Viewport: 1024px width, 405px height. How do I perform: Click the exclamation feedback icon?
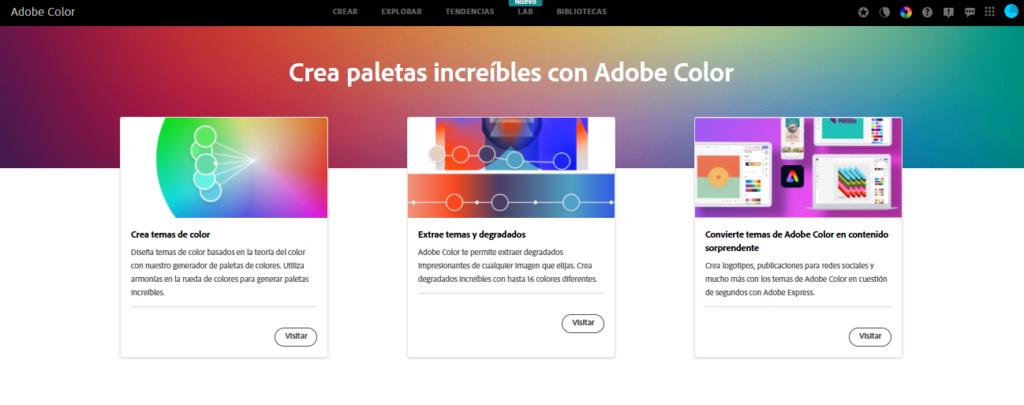pyautogui.click(x=948, y=12)
